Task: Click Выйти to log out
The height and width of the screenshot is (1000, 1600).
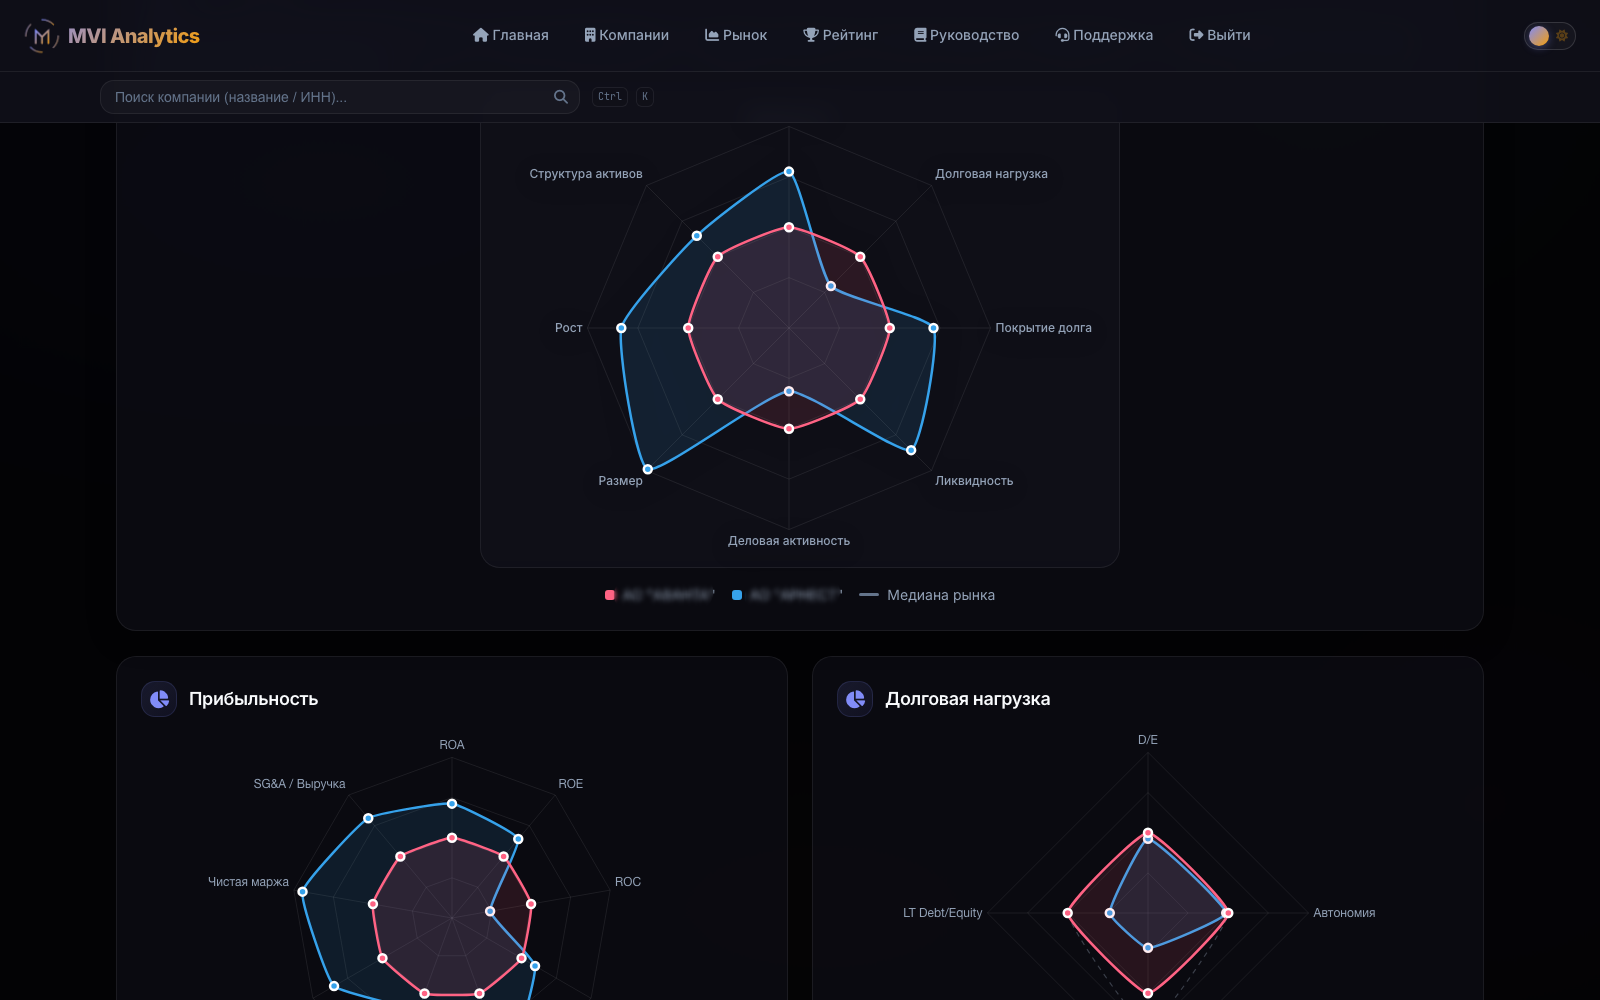Action: tap(1220, 35)
